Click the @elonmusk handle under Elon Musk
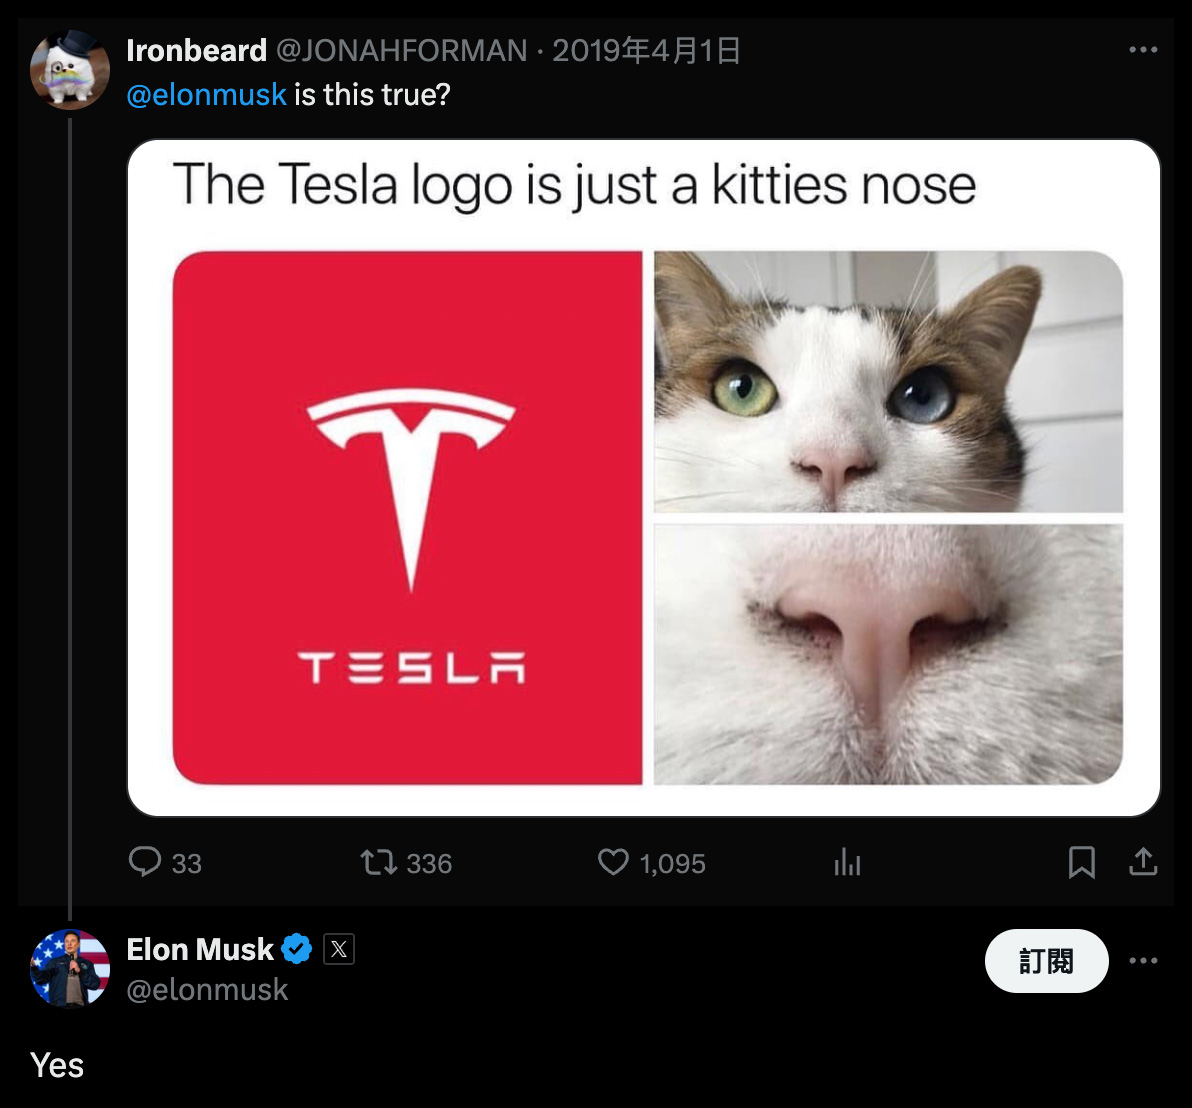Viewport: 1192px width, 1108px height. pyautogui.click(x=208, y=989)
